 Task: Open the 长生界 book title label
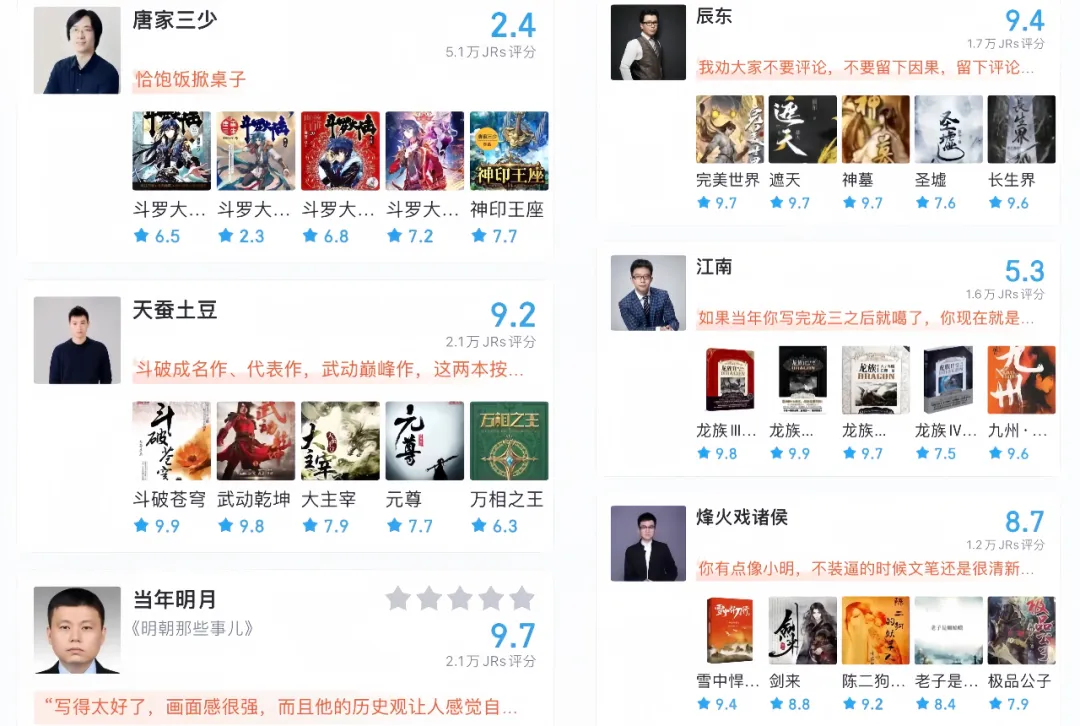(1011, 180)
